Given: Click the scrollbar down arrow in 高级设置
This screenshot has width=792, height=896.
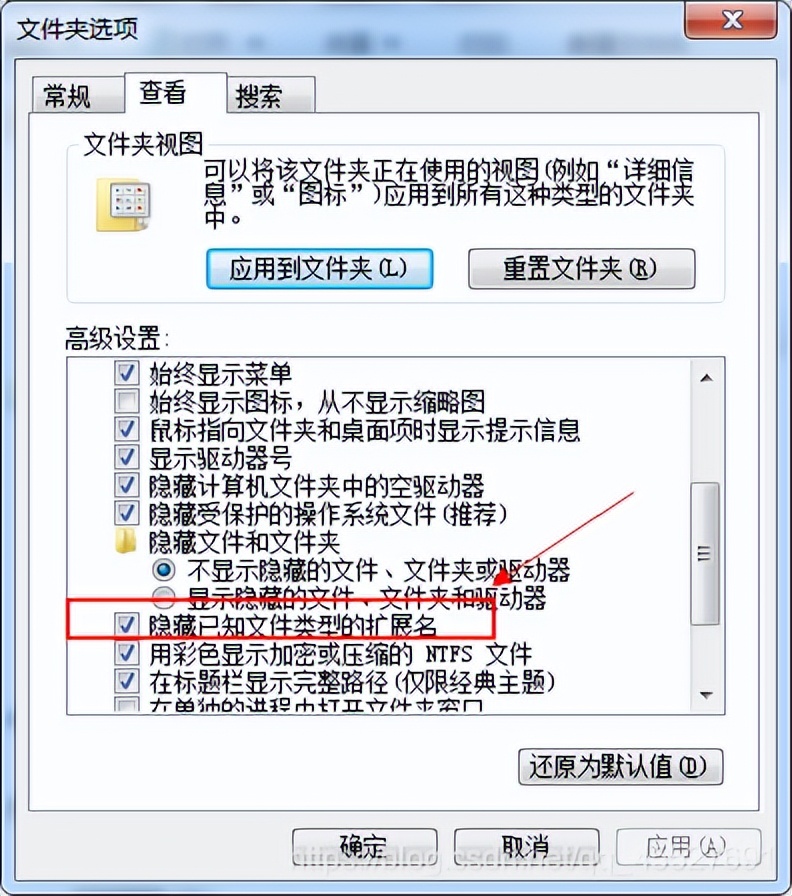Looking at the screenshot, I should [706, 695].
